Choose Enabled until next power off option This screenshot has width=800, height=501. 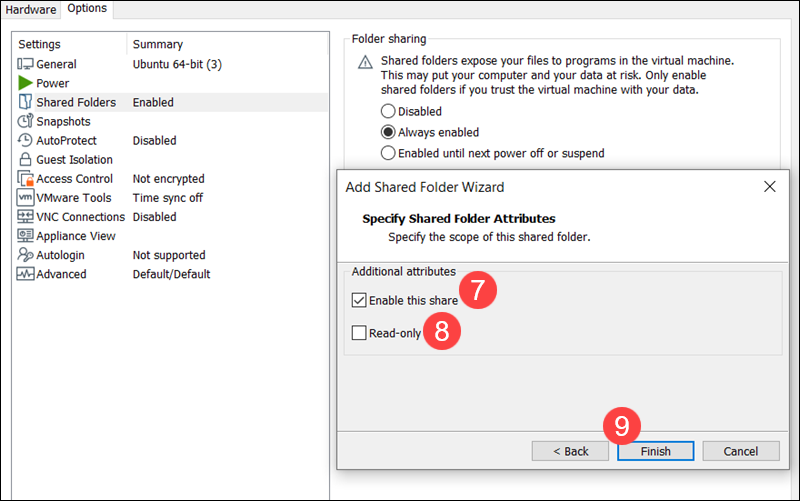[388, 153]
